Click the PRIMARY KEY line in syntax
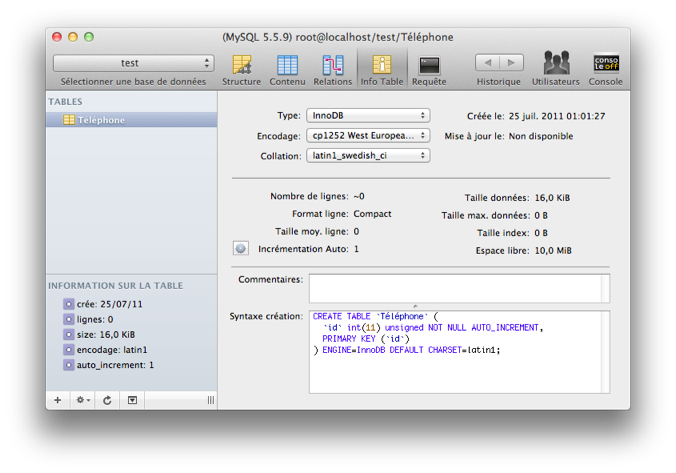 pyautogui.click(x=366, y=338)
